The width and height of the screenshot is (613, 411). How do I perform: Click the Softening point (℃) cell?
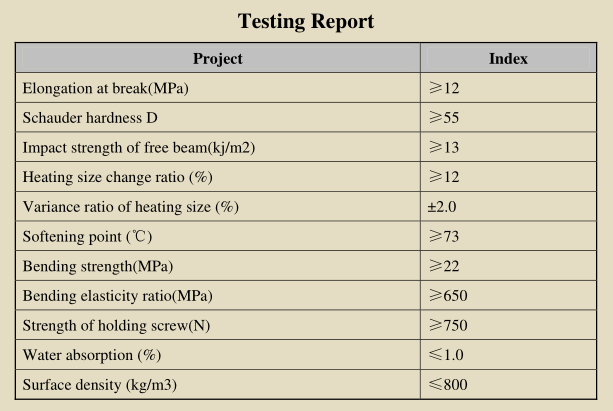[218, 236]
